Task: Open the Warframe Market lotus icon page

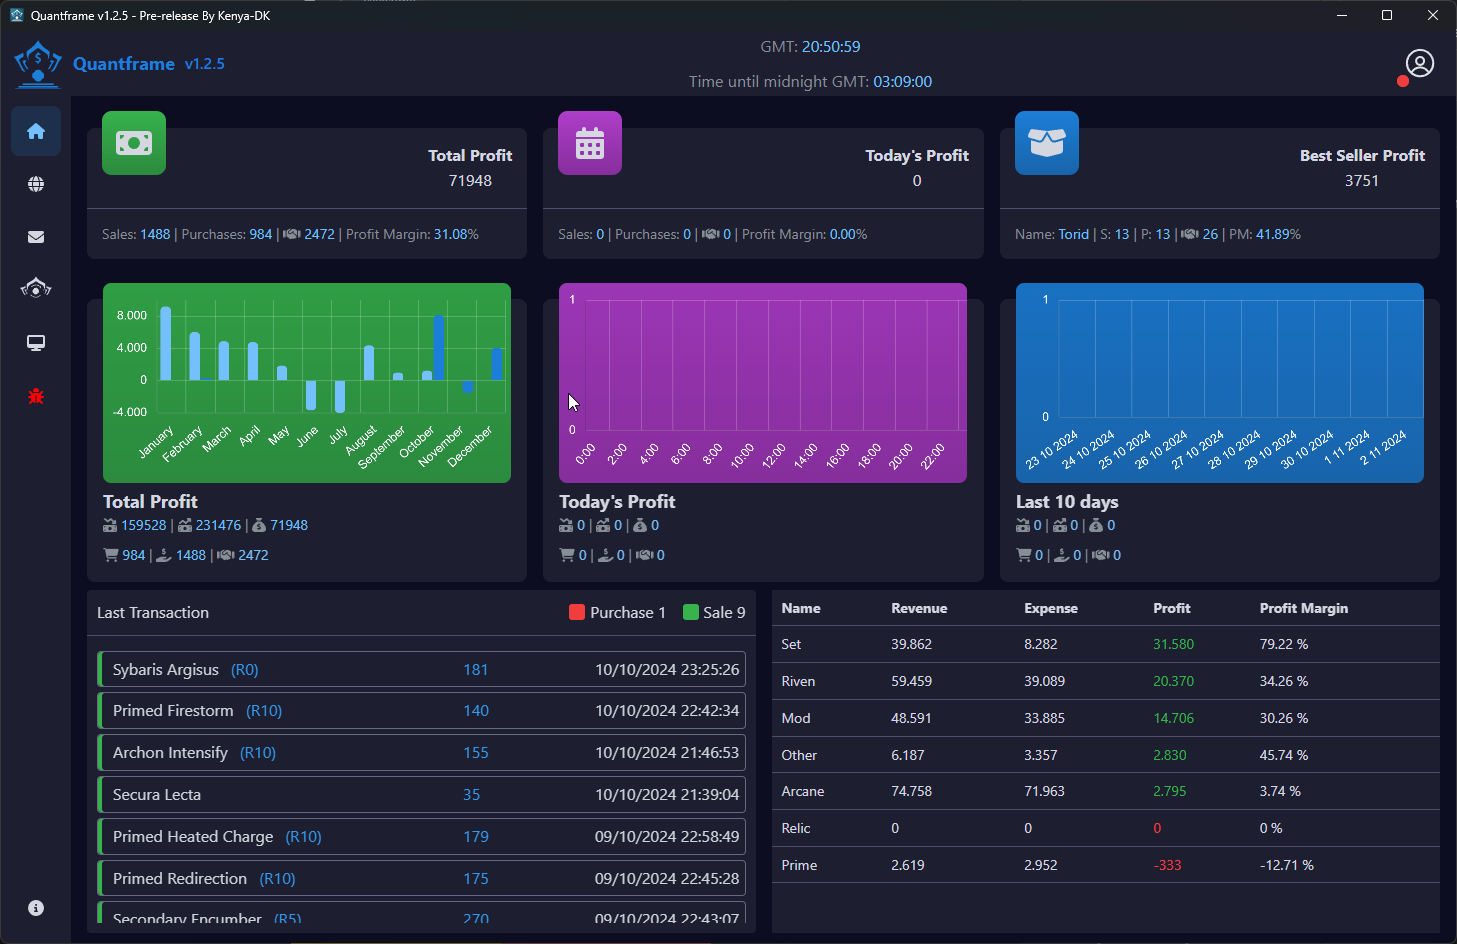Action: tap(36, 289)
